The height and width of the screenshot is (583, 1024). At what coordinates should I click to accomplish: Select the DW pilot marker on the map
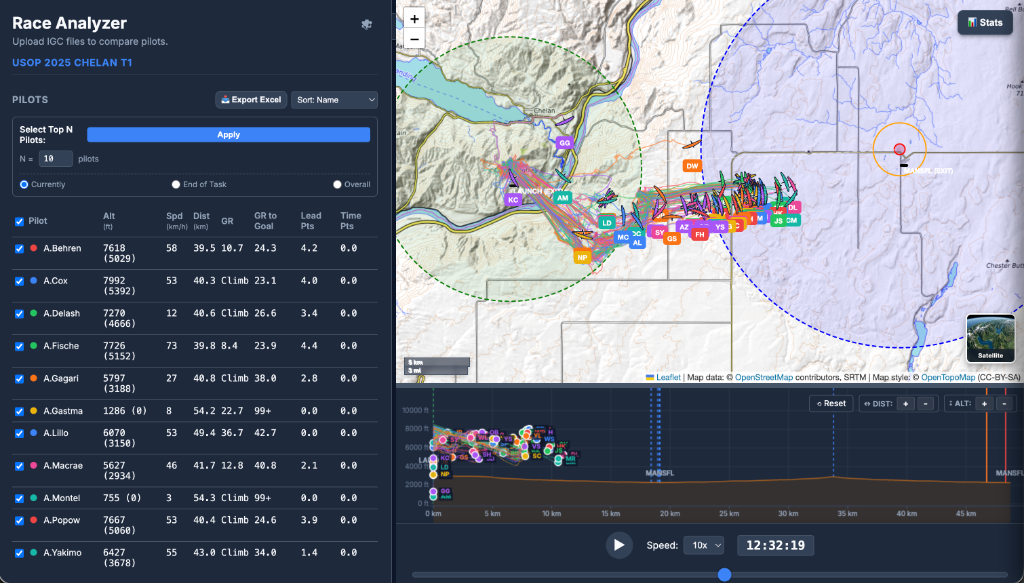[692, 166]
